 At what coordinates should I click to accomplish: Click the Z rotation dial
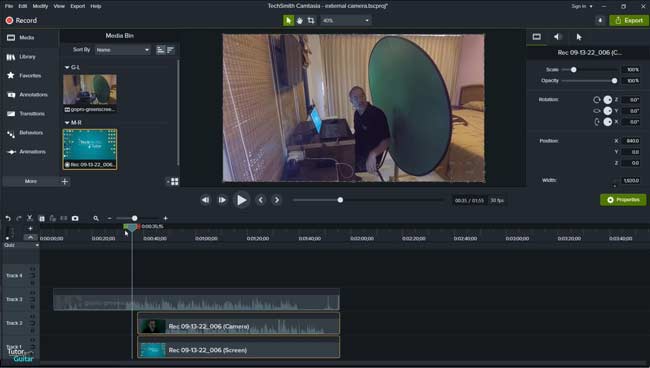click(608, 100)
